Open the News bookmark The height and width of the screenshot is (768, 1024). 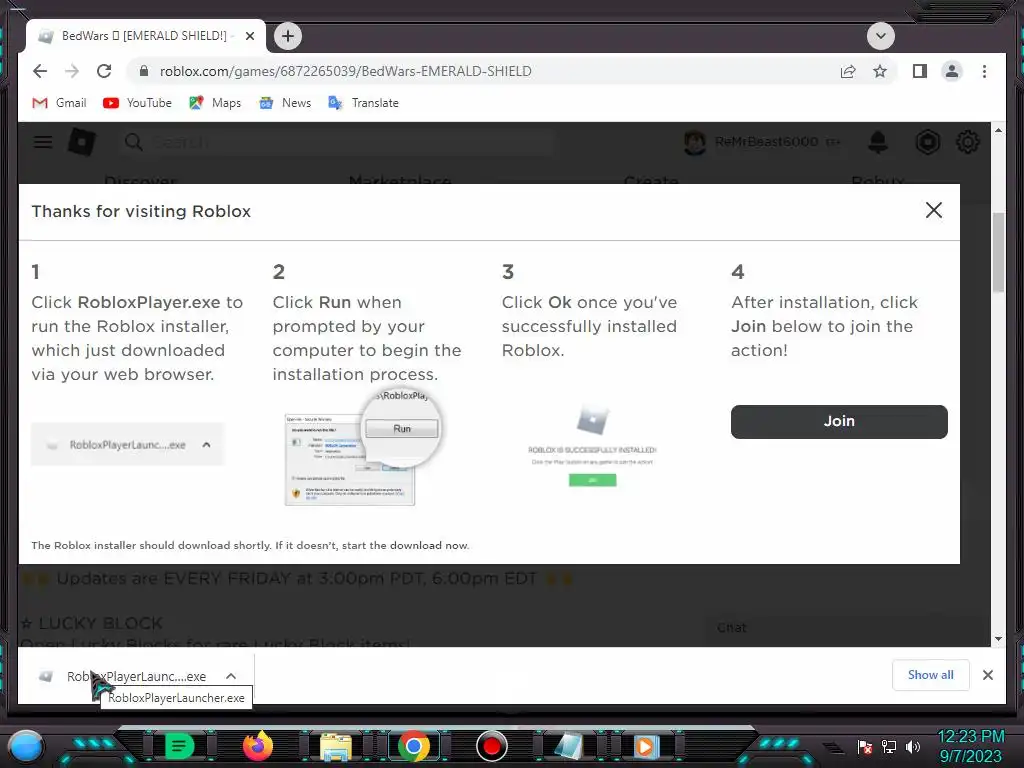pyautogui.click(x=285, y=103)
